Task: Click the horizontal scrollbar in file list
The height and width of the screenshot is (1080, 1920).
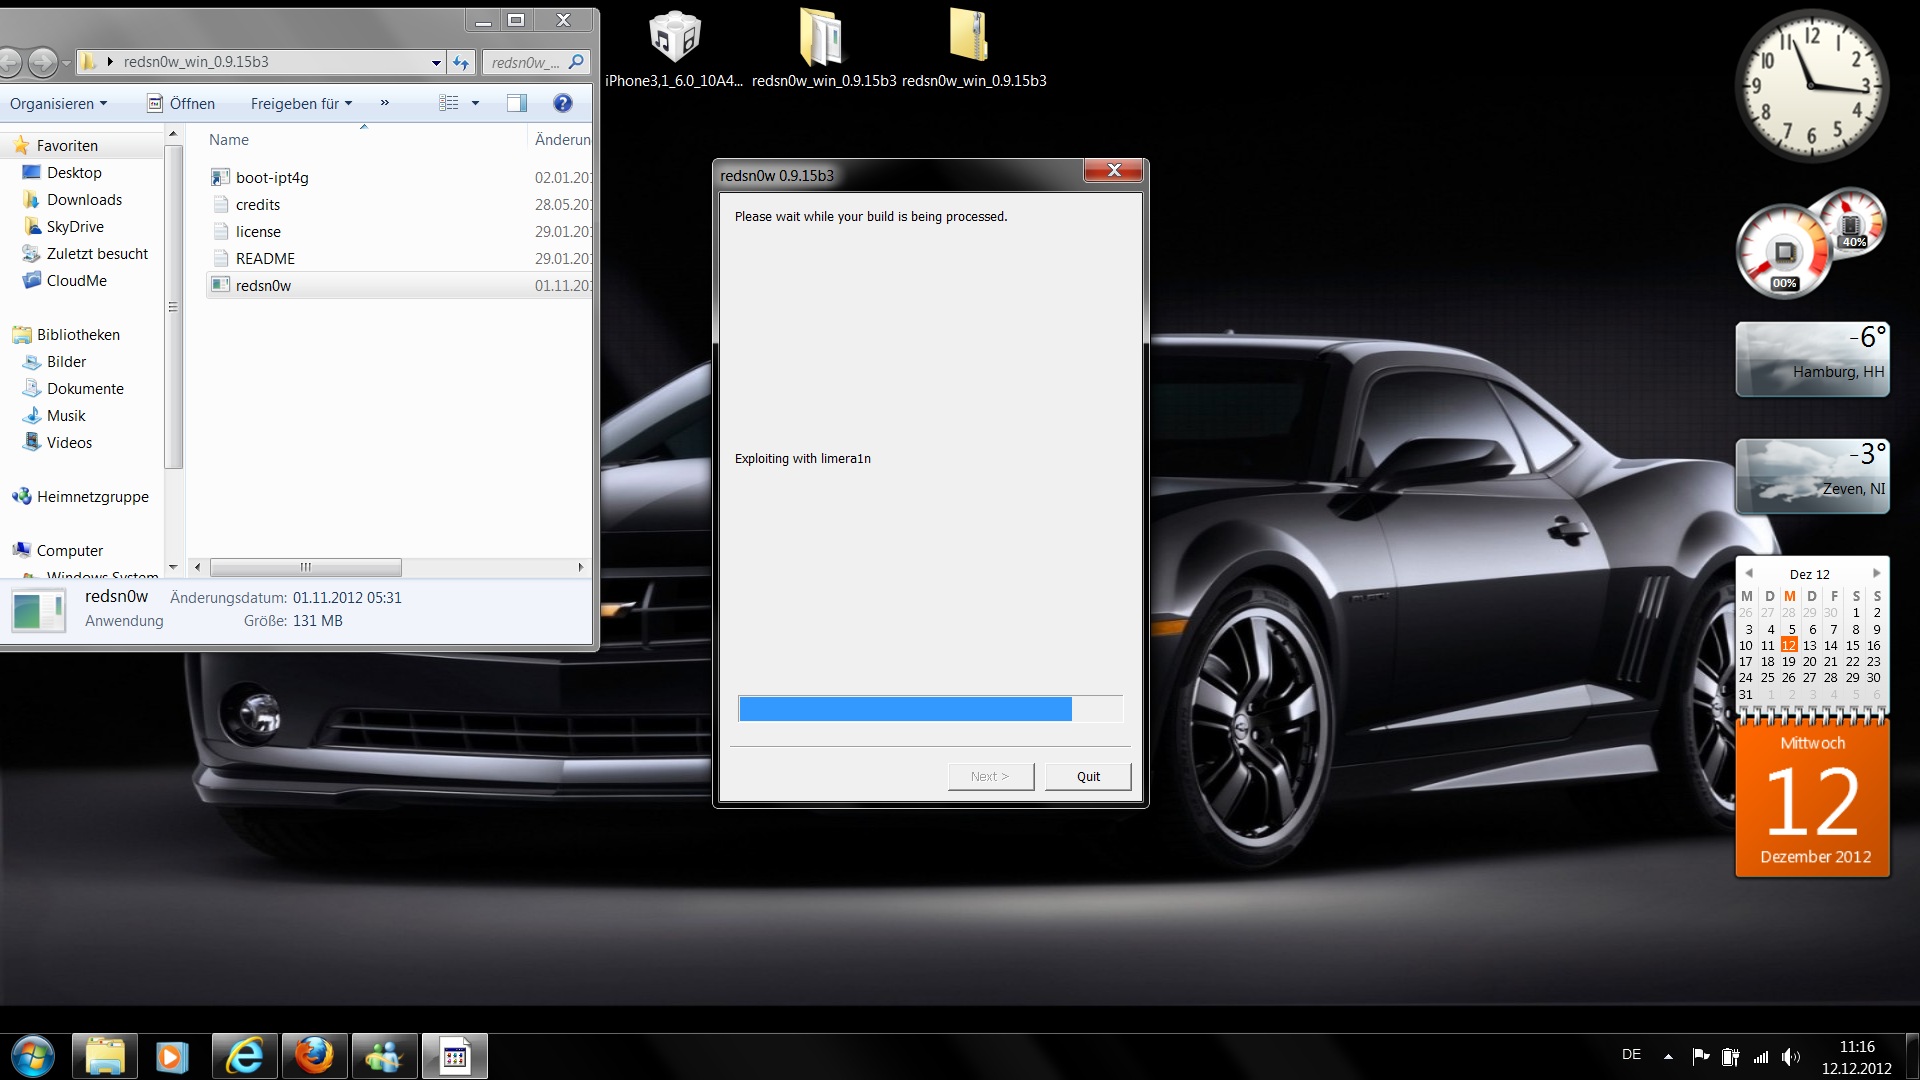Action: pyautogui.click(x=305, y=567)
